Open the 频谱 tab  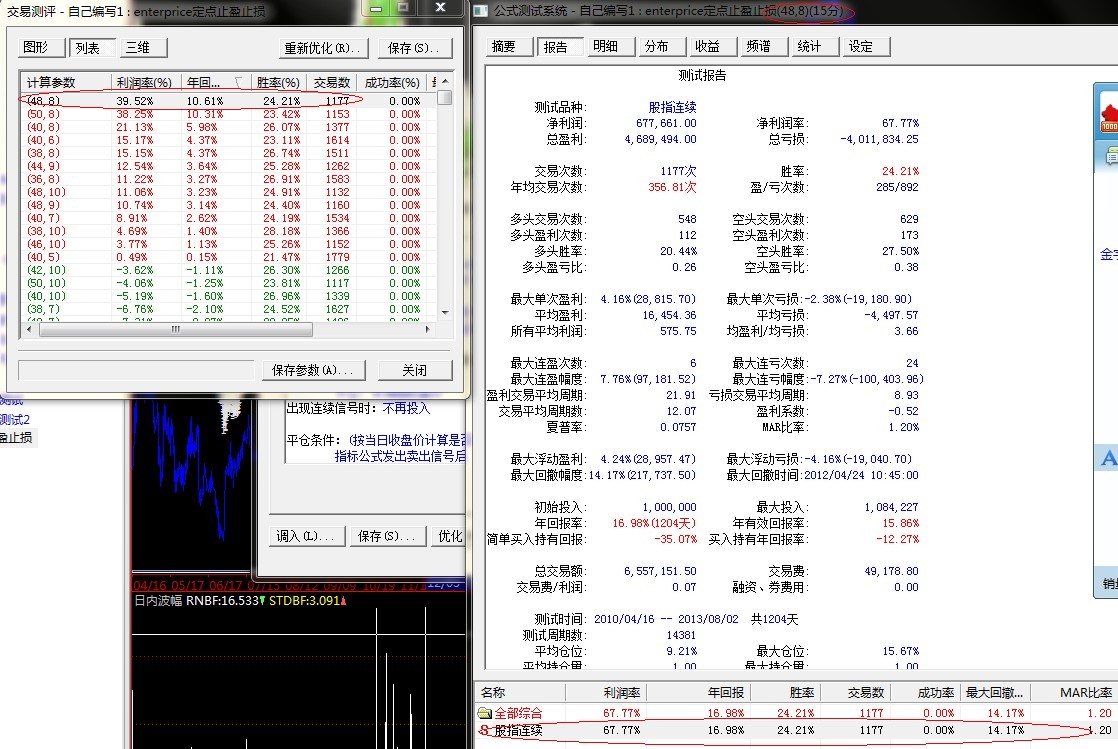(x=758, y=46)
